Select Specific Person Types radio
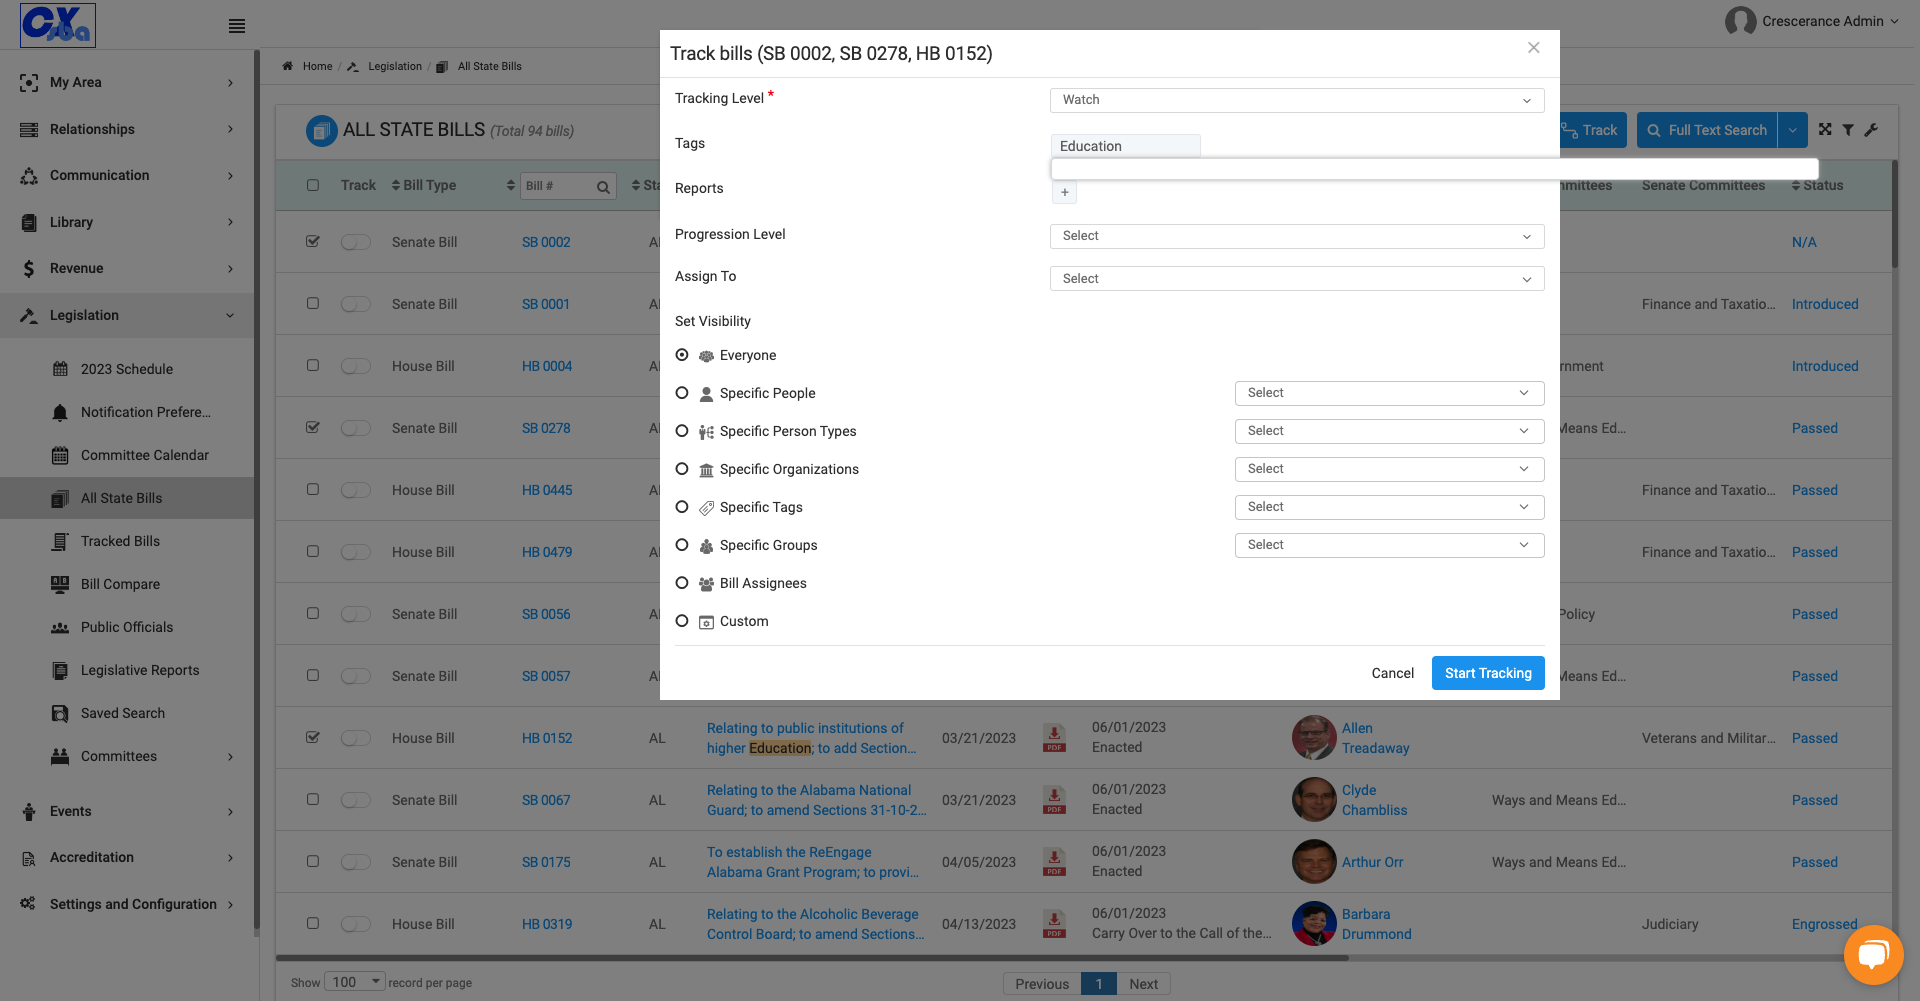Screen dimensions: 1920x1001 click(x=682, y=431)
